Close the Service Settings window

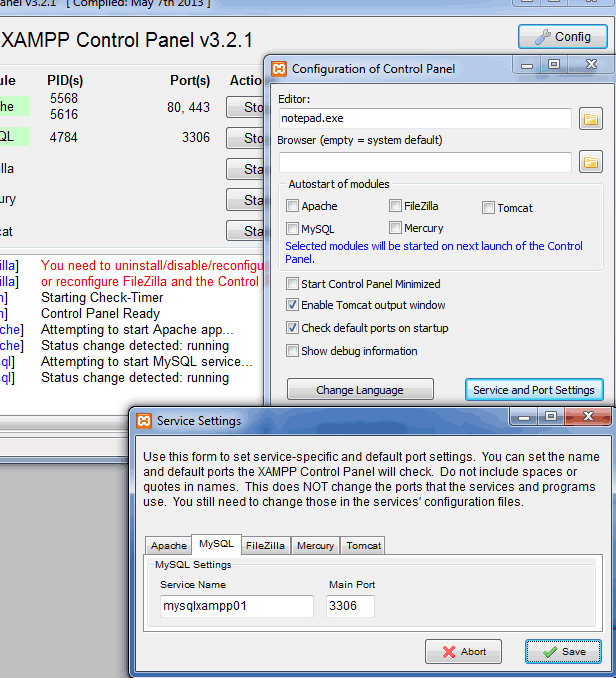[588, 417]
